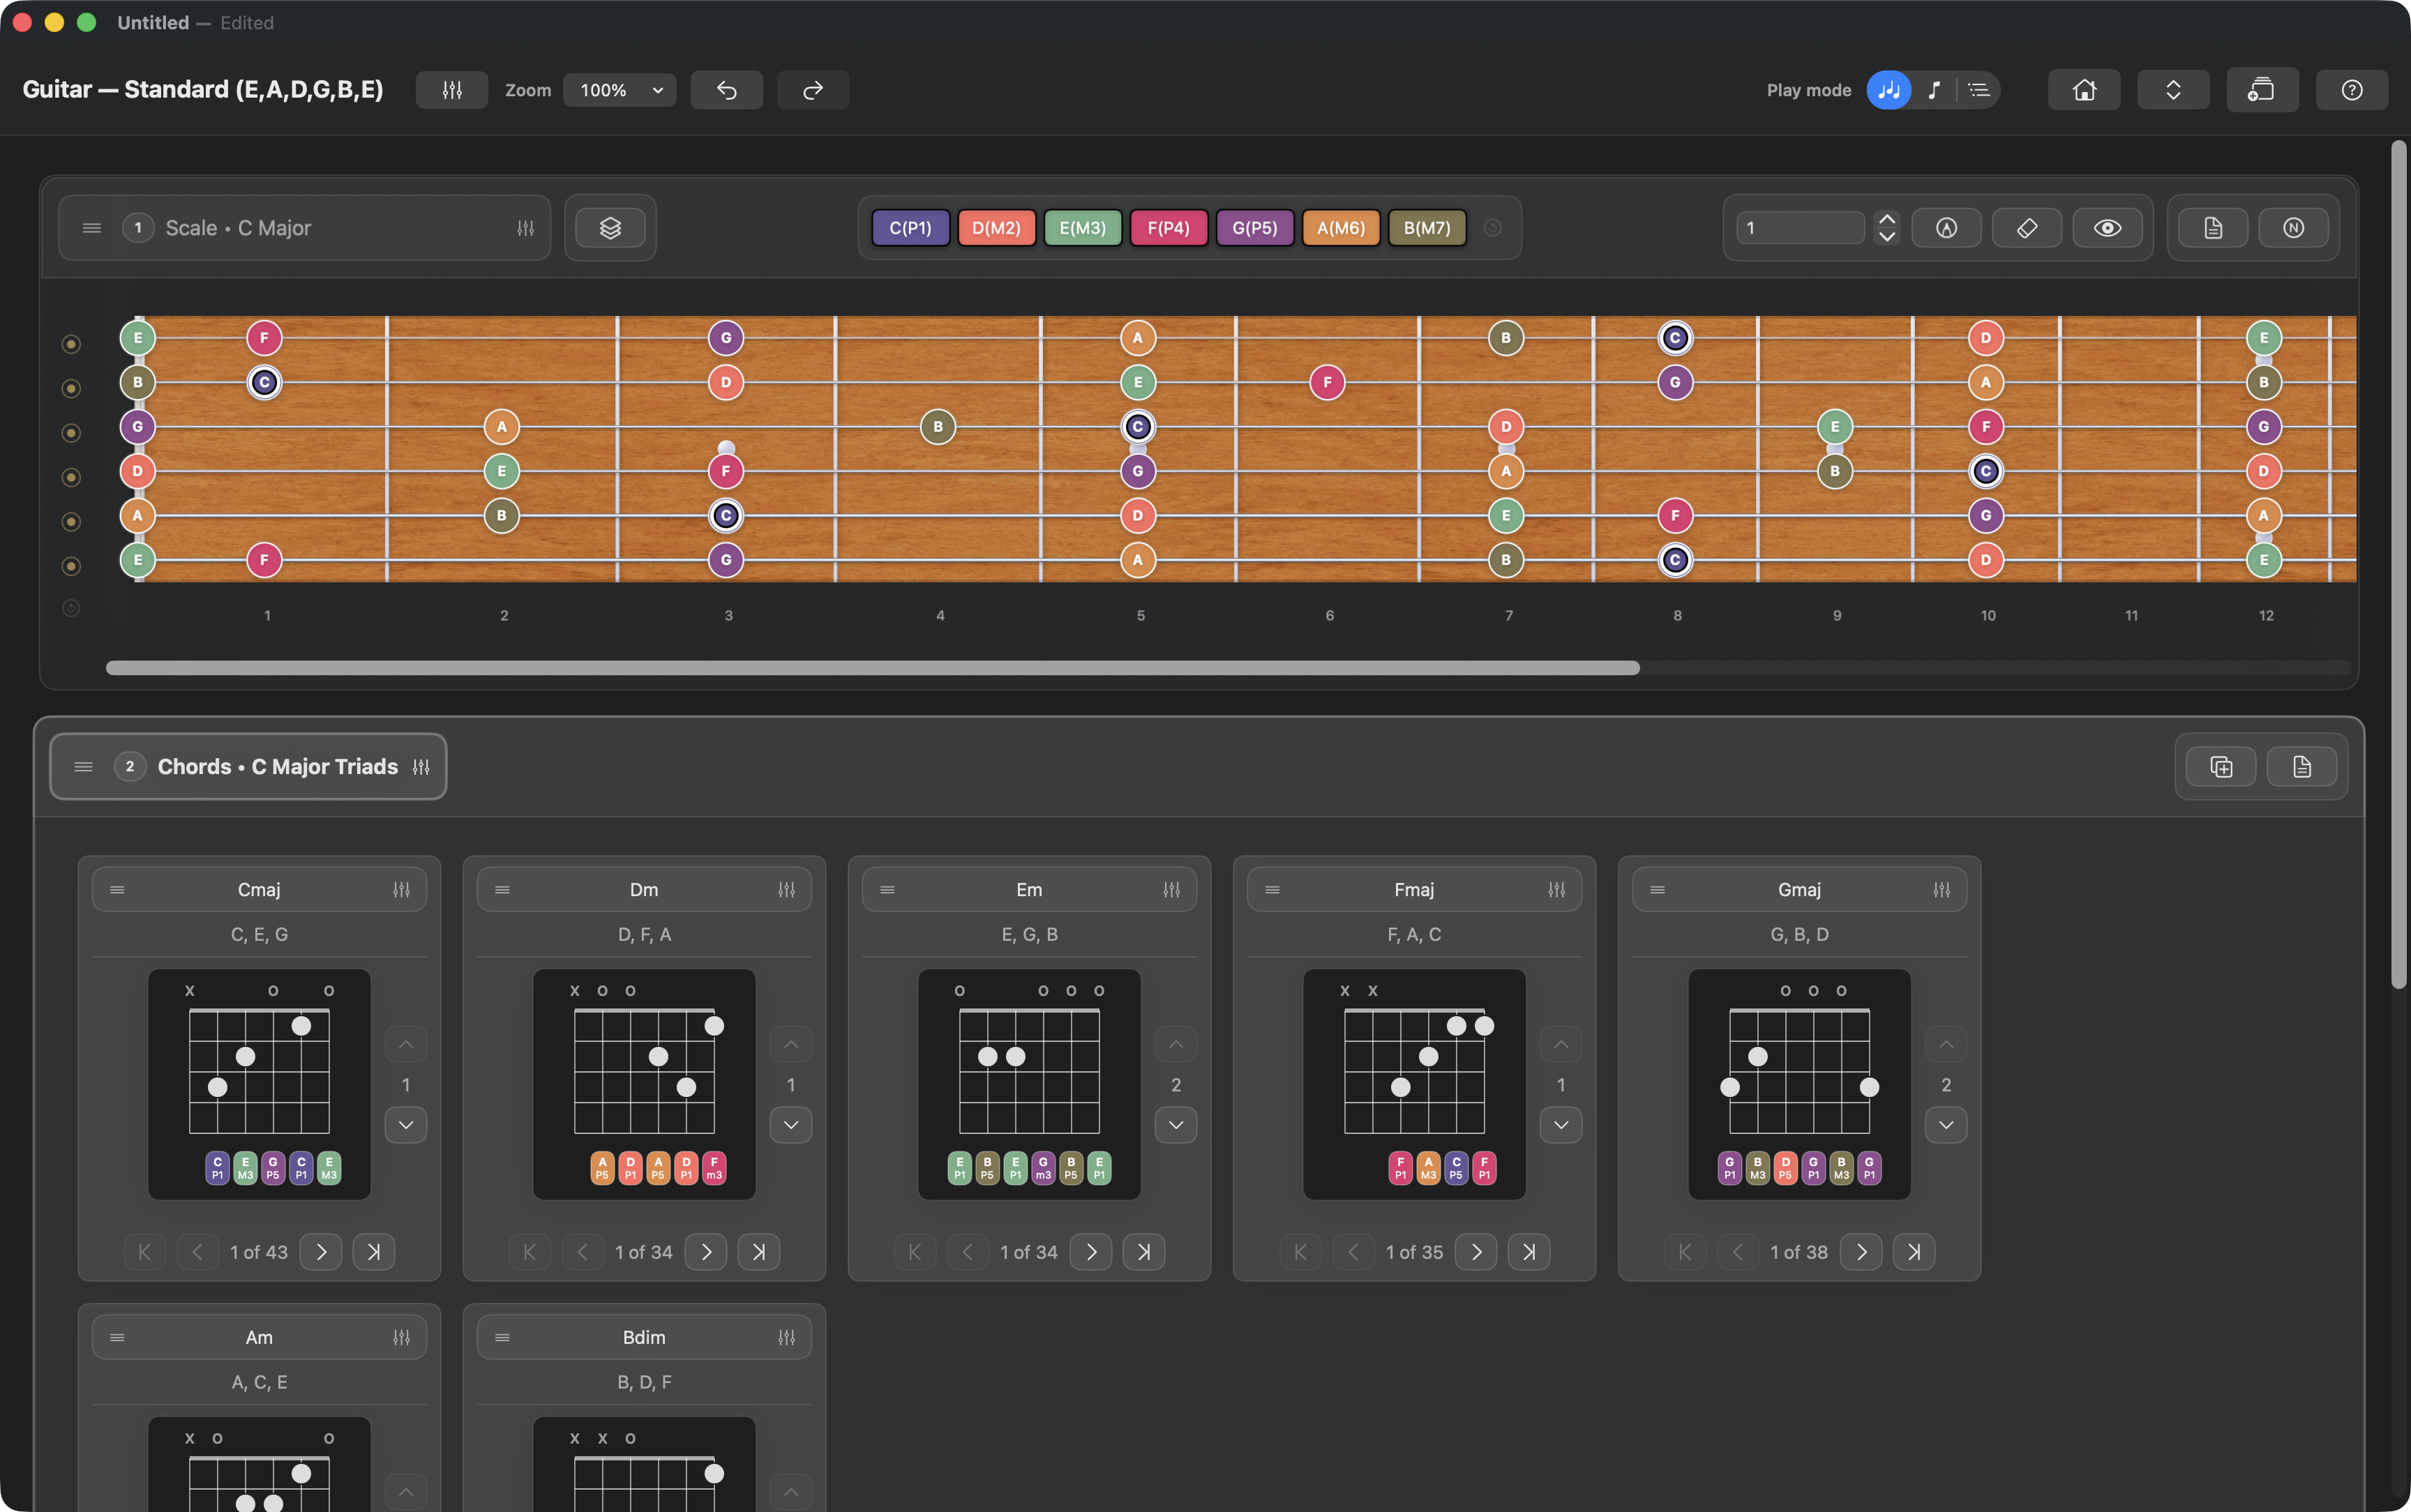The image size is (2411, 1512).
Task: Undo the last action
Action: (727, 90)
